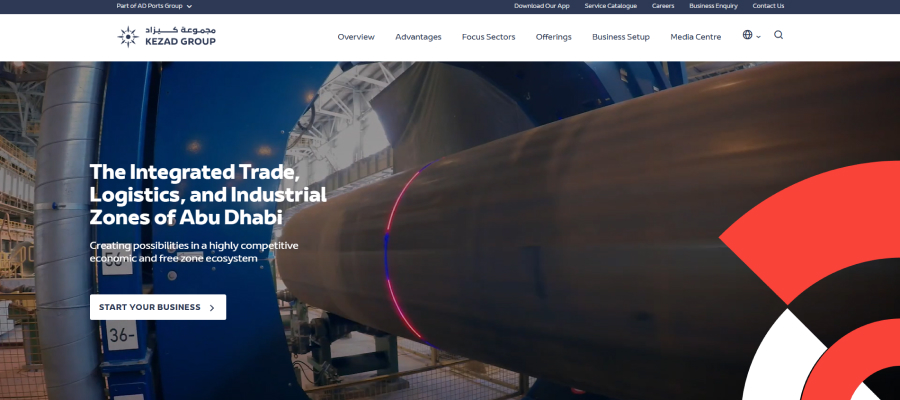This screenshot has width=900, height=400.
Task: Go to the Contact Us link
Action: [768, 6]
